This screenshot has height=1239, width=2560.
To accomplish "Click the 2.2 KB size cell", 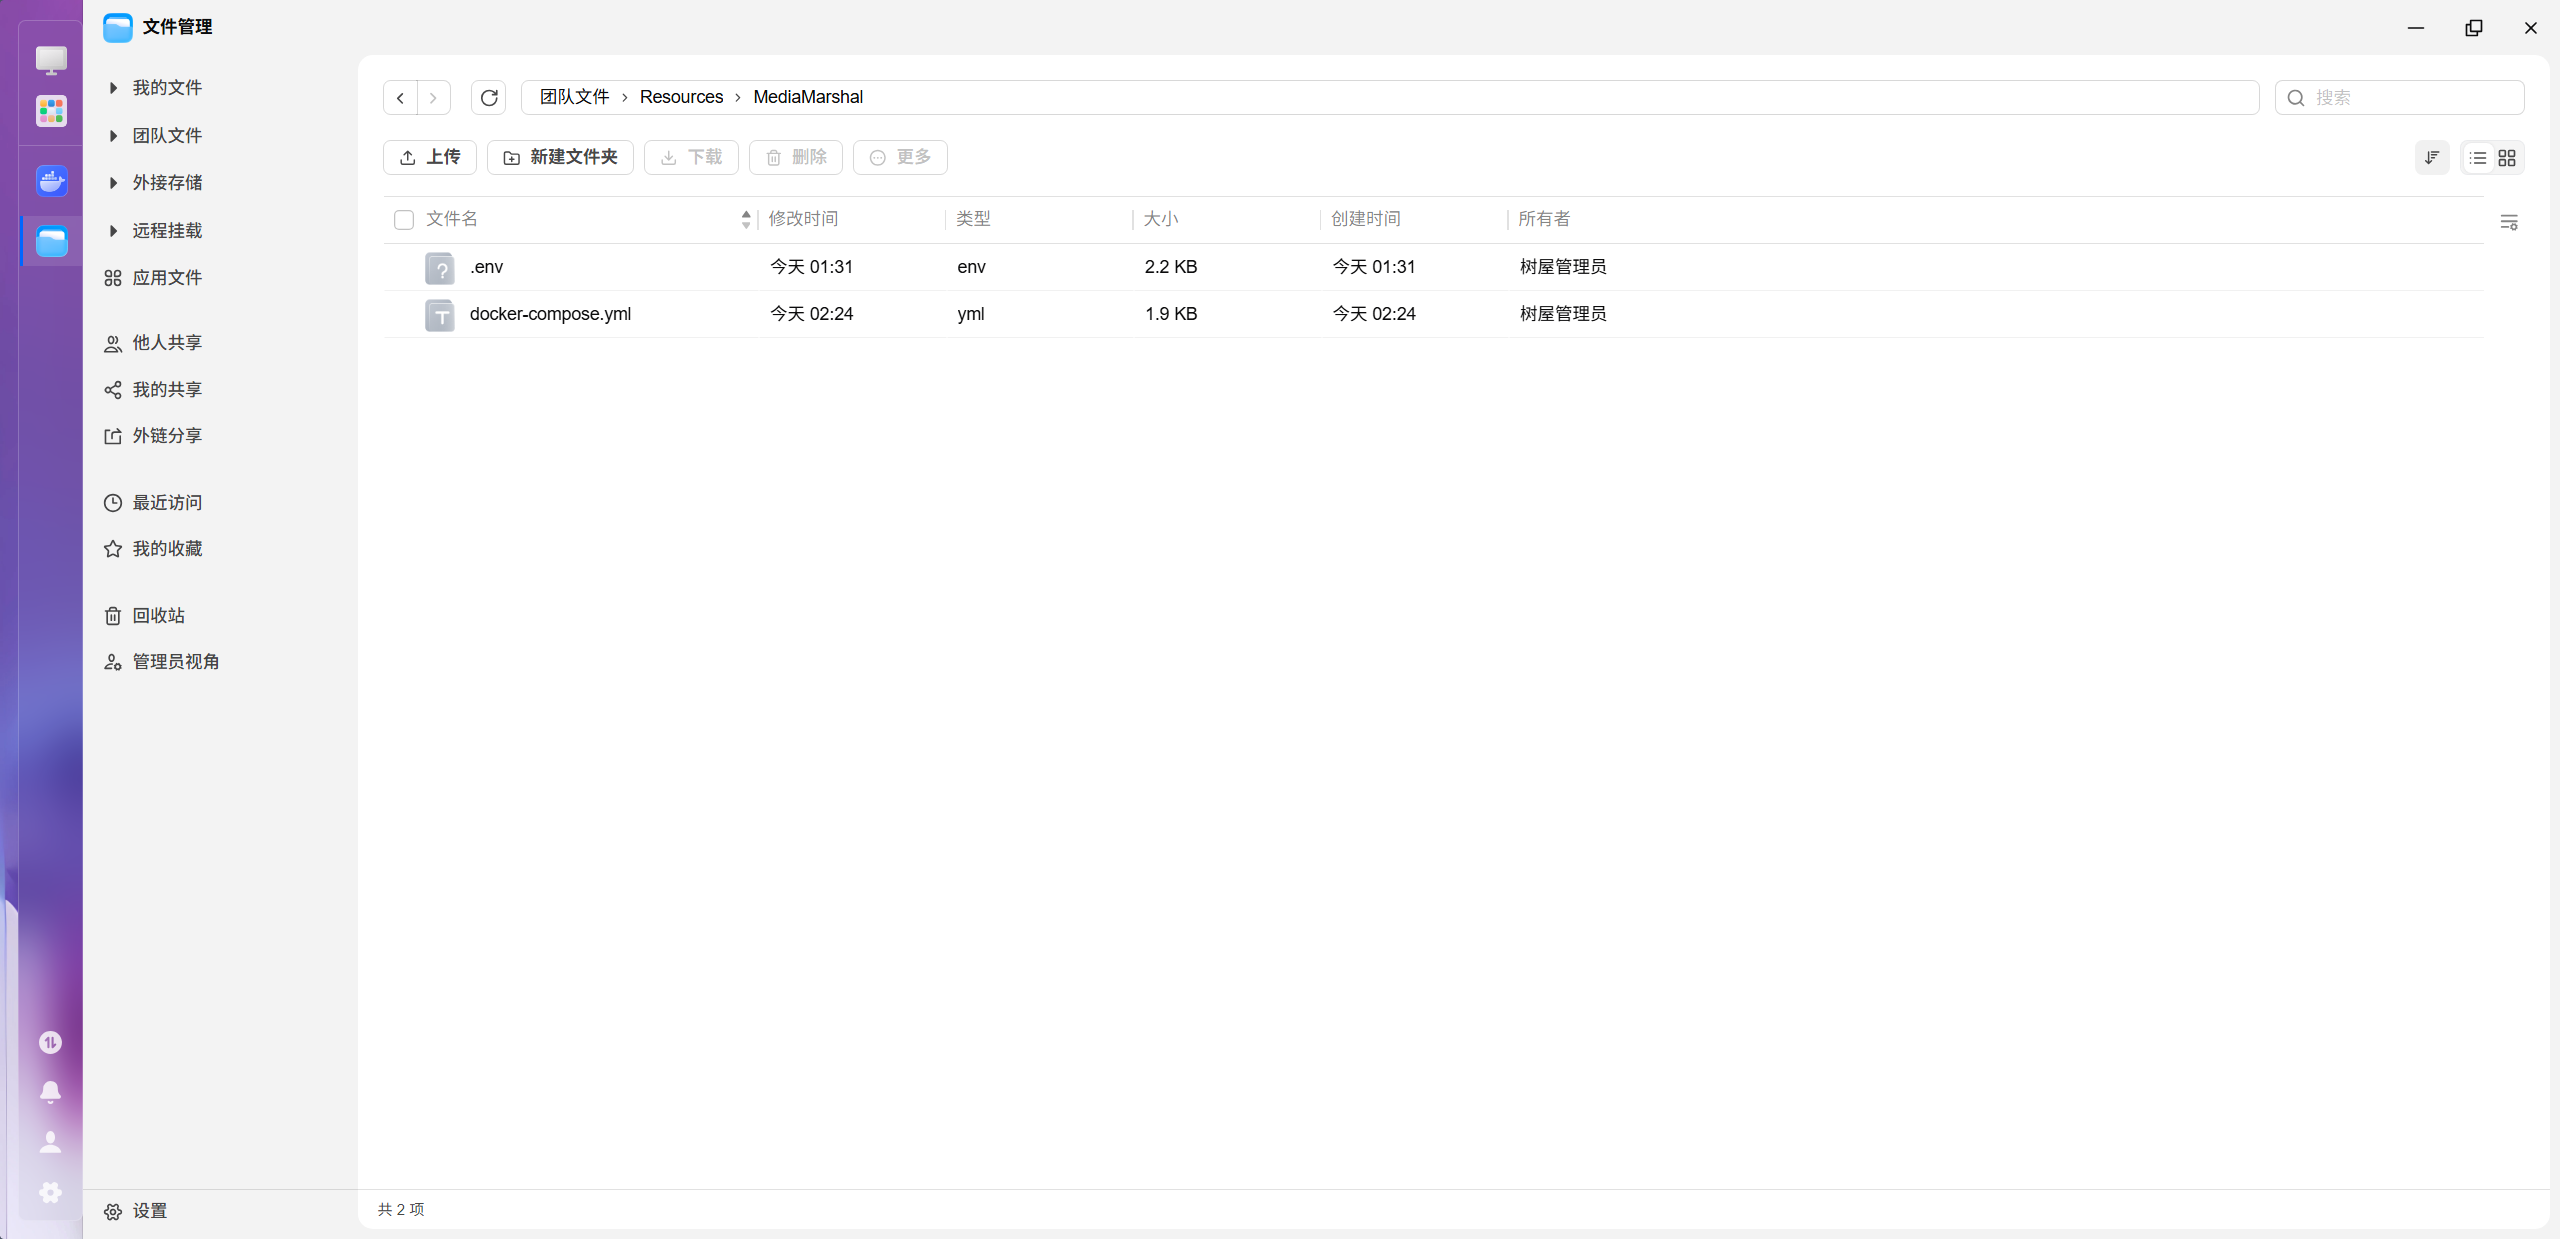I will click(1171, 267).
